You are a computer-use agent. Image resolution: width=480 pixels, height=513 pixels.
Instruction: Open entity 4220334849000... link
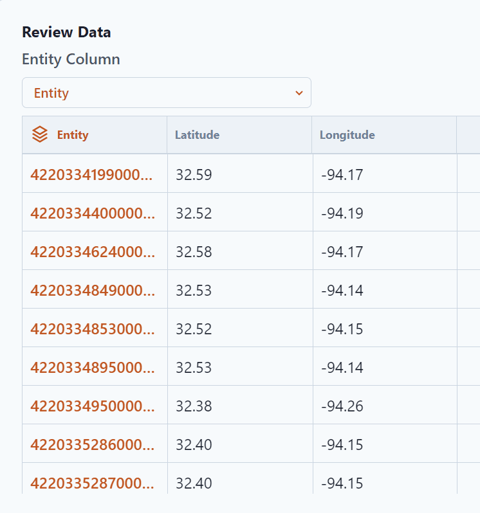(93, 291)
